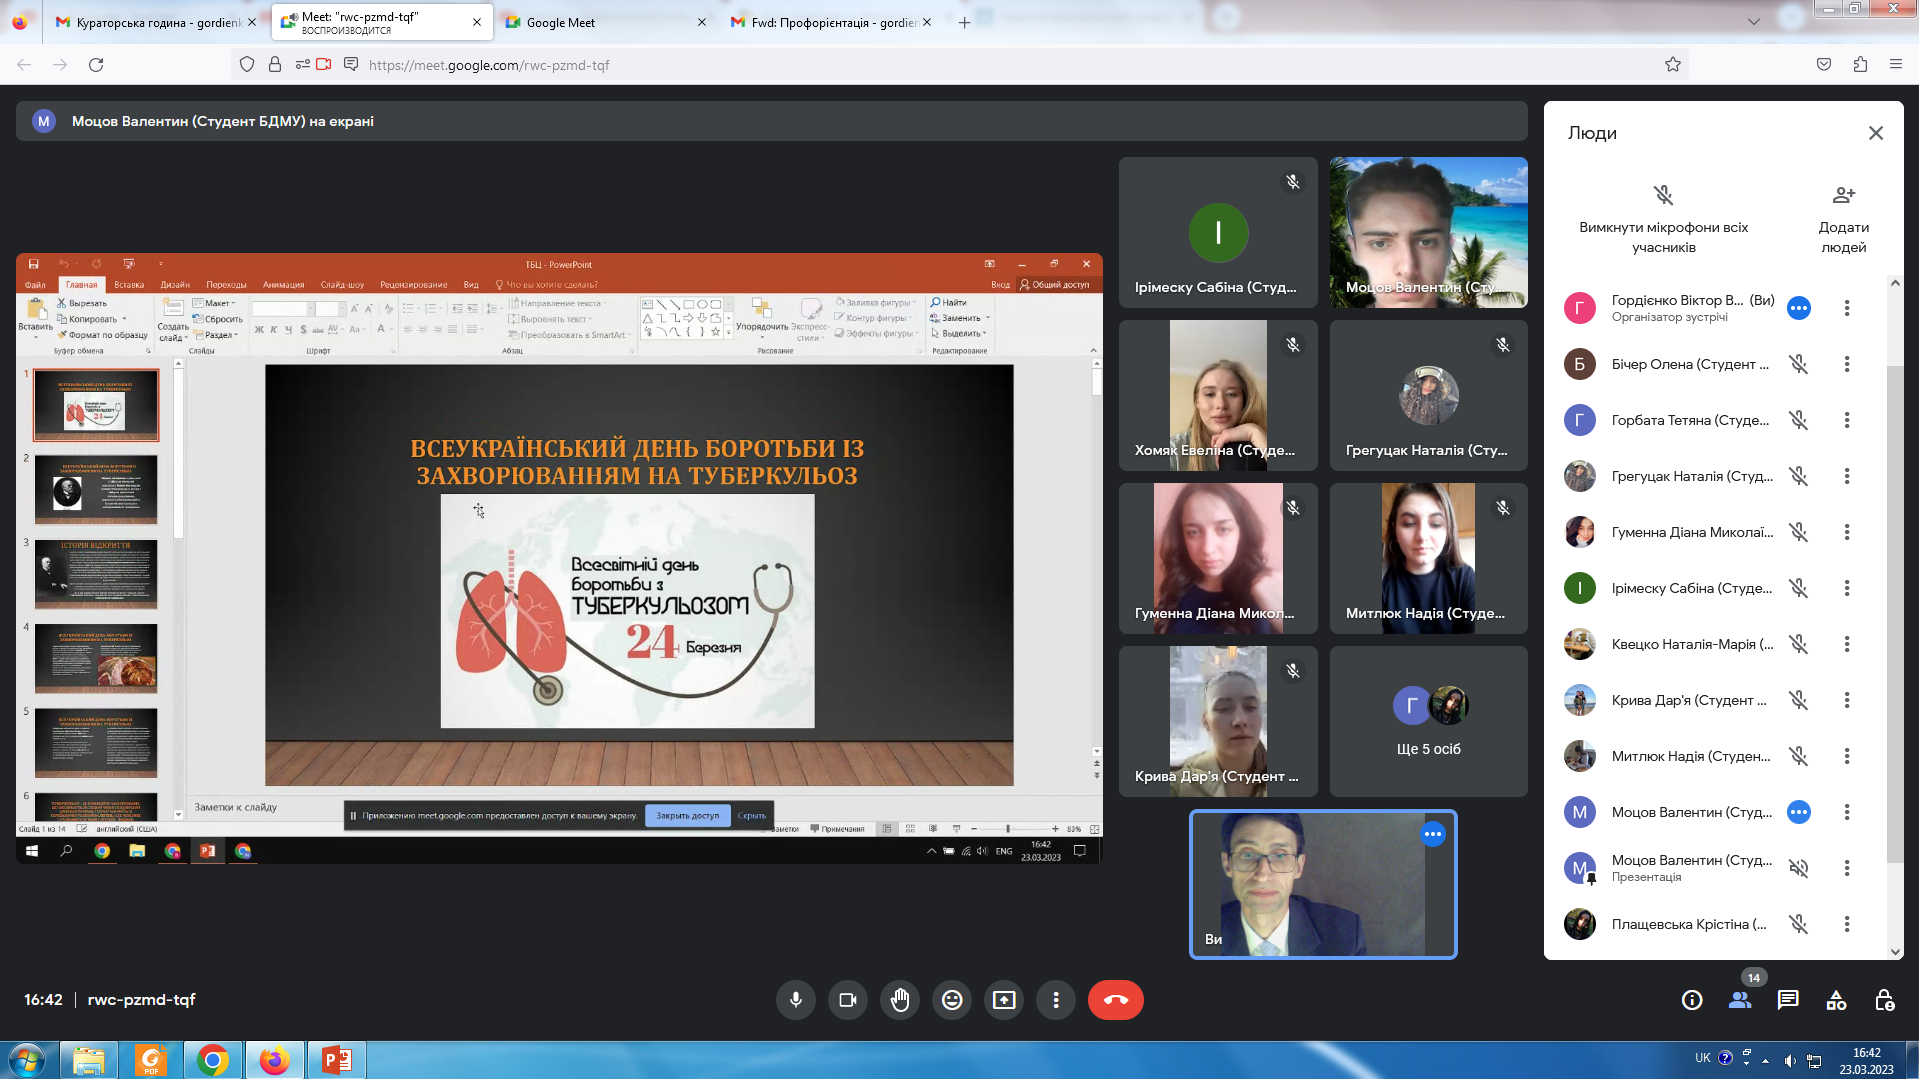Mute Гуменна Діана microphone in list
The height and width of the screenshot is (1079, 1919).
pyautogui.click(x=1798, y=532)
